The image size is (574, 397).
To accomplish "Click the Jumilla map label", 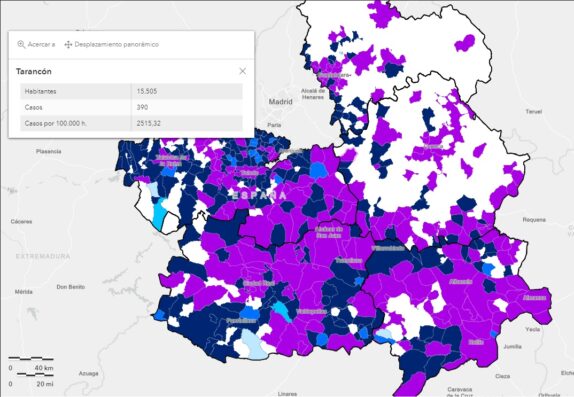I will (512, 346).
